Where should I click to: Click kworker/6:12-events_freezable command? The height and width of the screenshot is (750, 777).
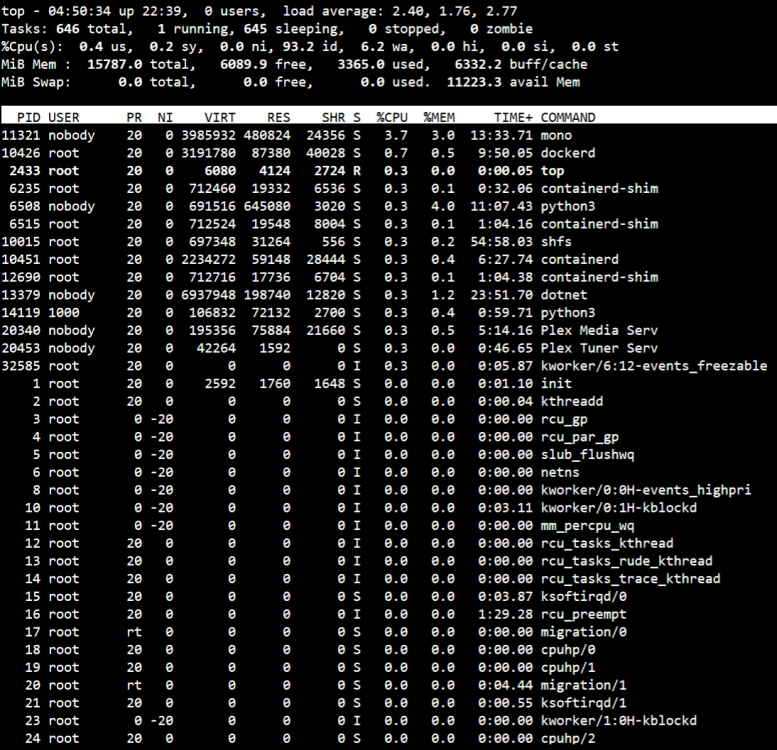pos(654,366)
